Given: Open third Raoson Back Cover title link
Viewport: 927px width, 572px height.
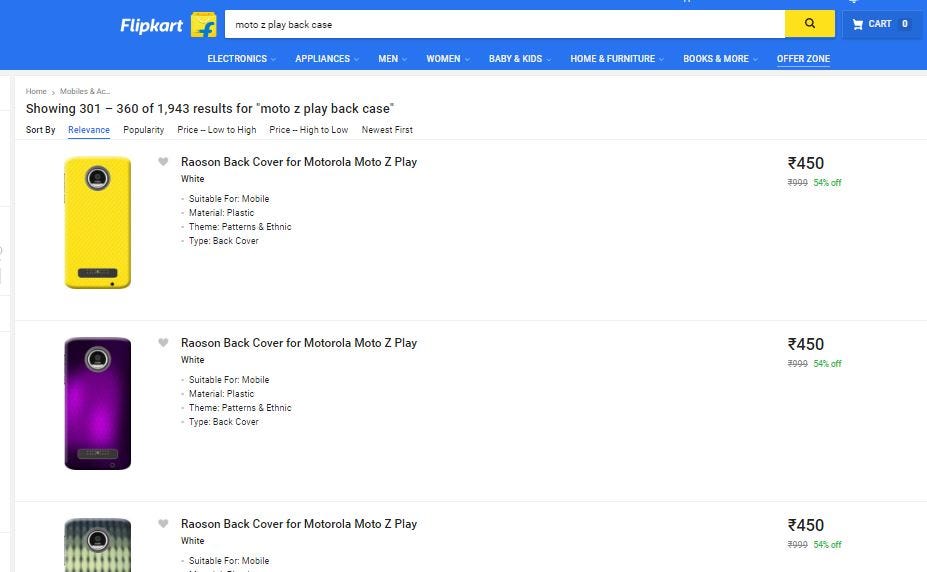Looking at the screenshot, I should (299, 524).
